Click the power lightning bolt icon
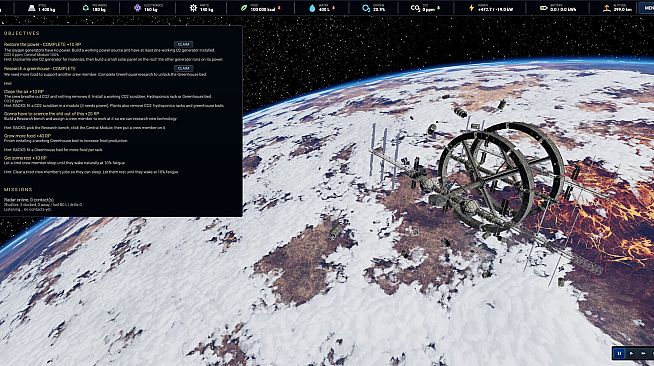 tap(471, 8)
